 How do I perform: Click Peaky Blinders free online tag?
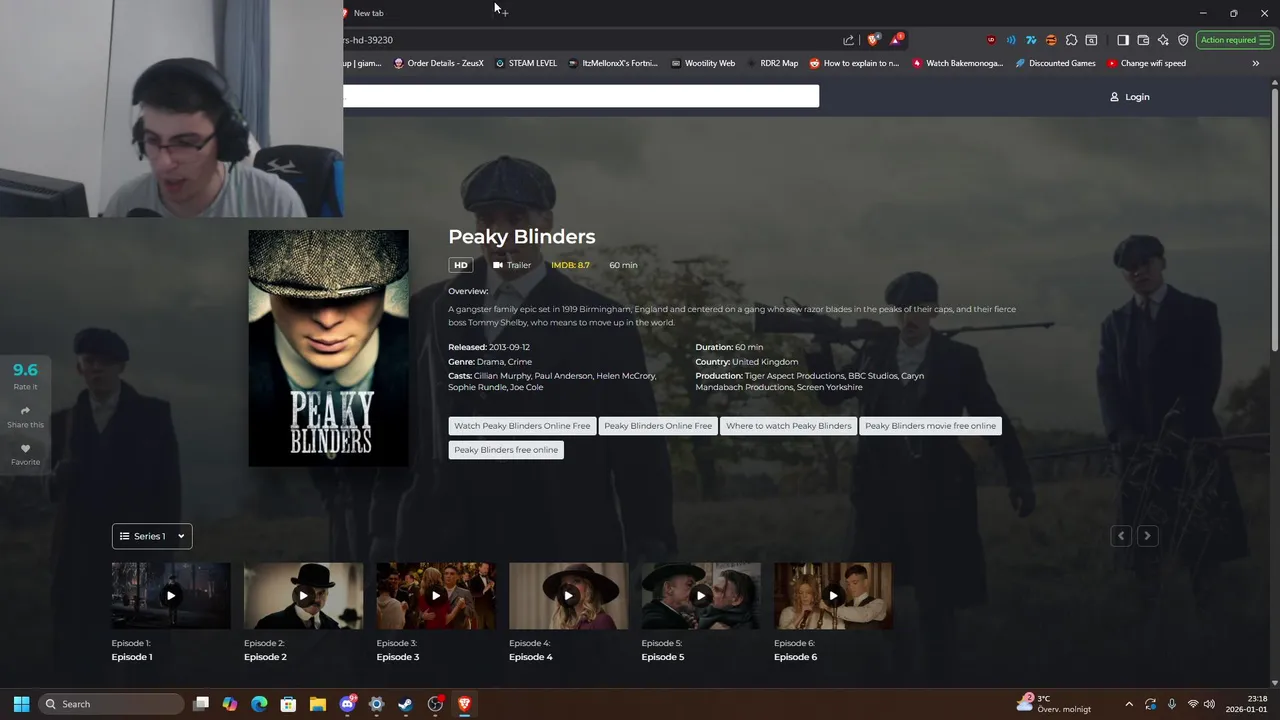[506, 450]
